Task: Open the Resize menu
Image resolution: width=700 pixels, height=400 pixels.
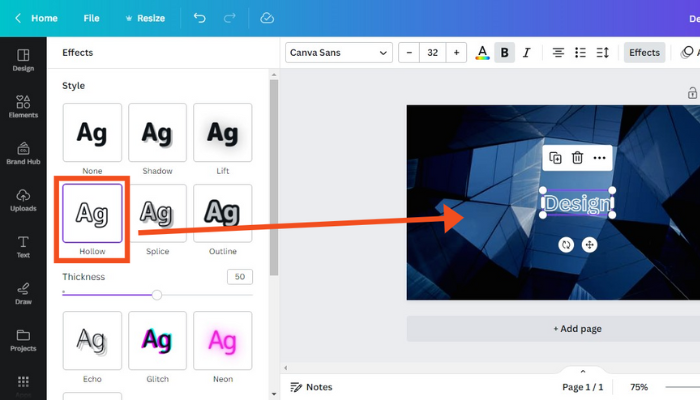Action: [x=146, y=18]
